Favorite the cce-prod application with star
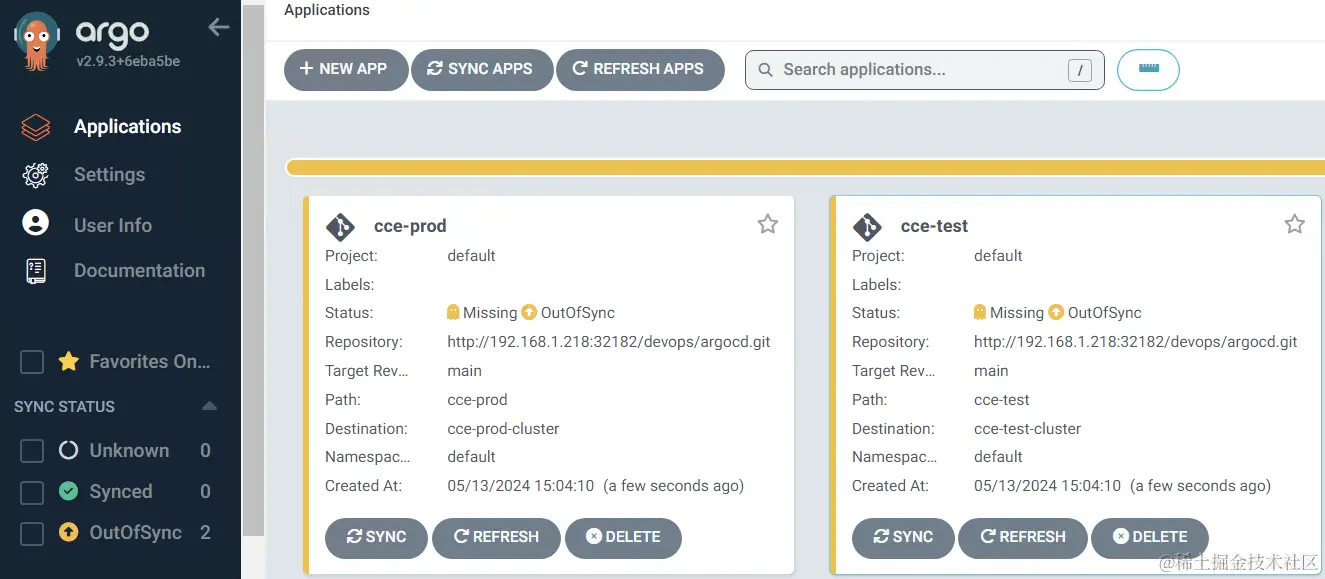Viewport: 1325px width, 579px height. pos(768,224)
